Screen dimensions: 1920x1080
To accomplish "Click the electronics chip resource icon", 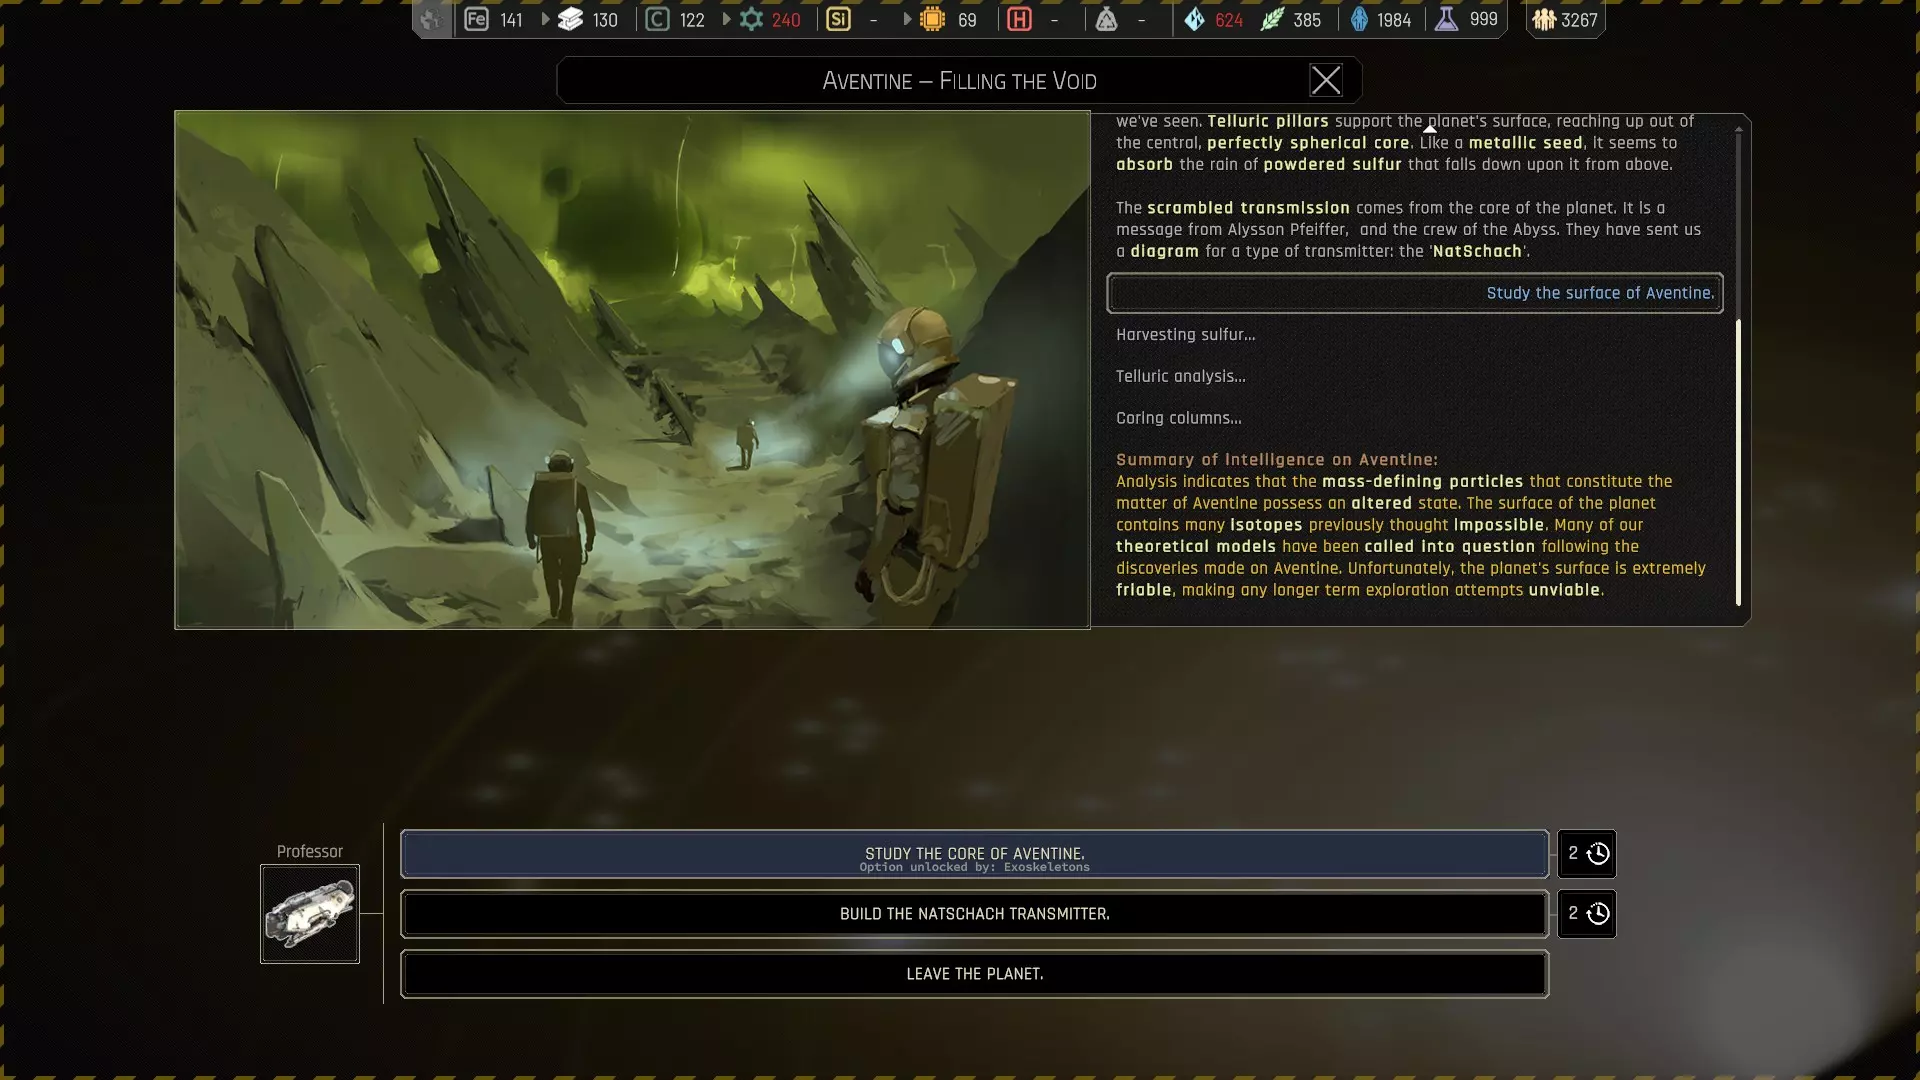I will (932, 19).
